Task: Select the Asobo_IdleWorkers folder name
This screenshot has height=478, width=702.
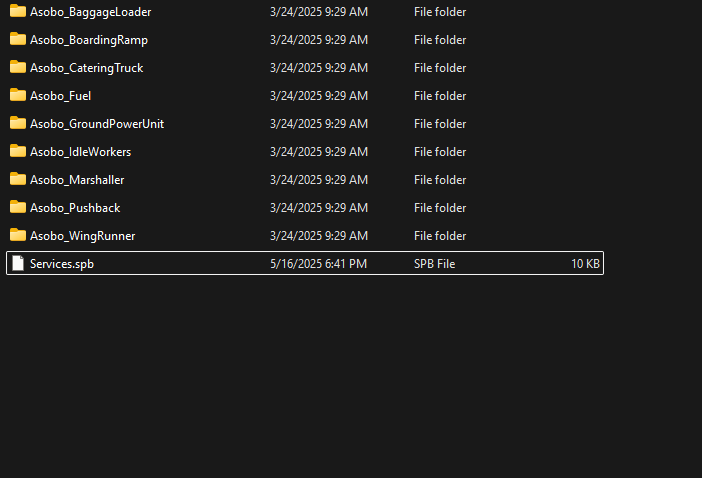Action: (81, 152)
